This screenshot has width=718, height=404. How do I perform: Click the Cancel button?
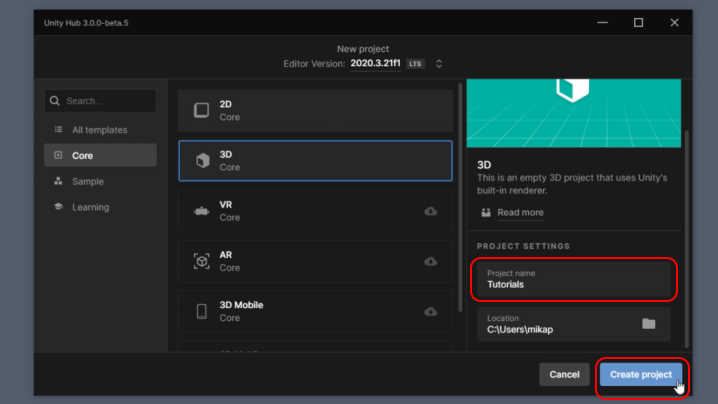pos(564,374)
